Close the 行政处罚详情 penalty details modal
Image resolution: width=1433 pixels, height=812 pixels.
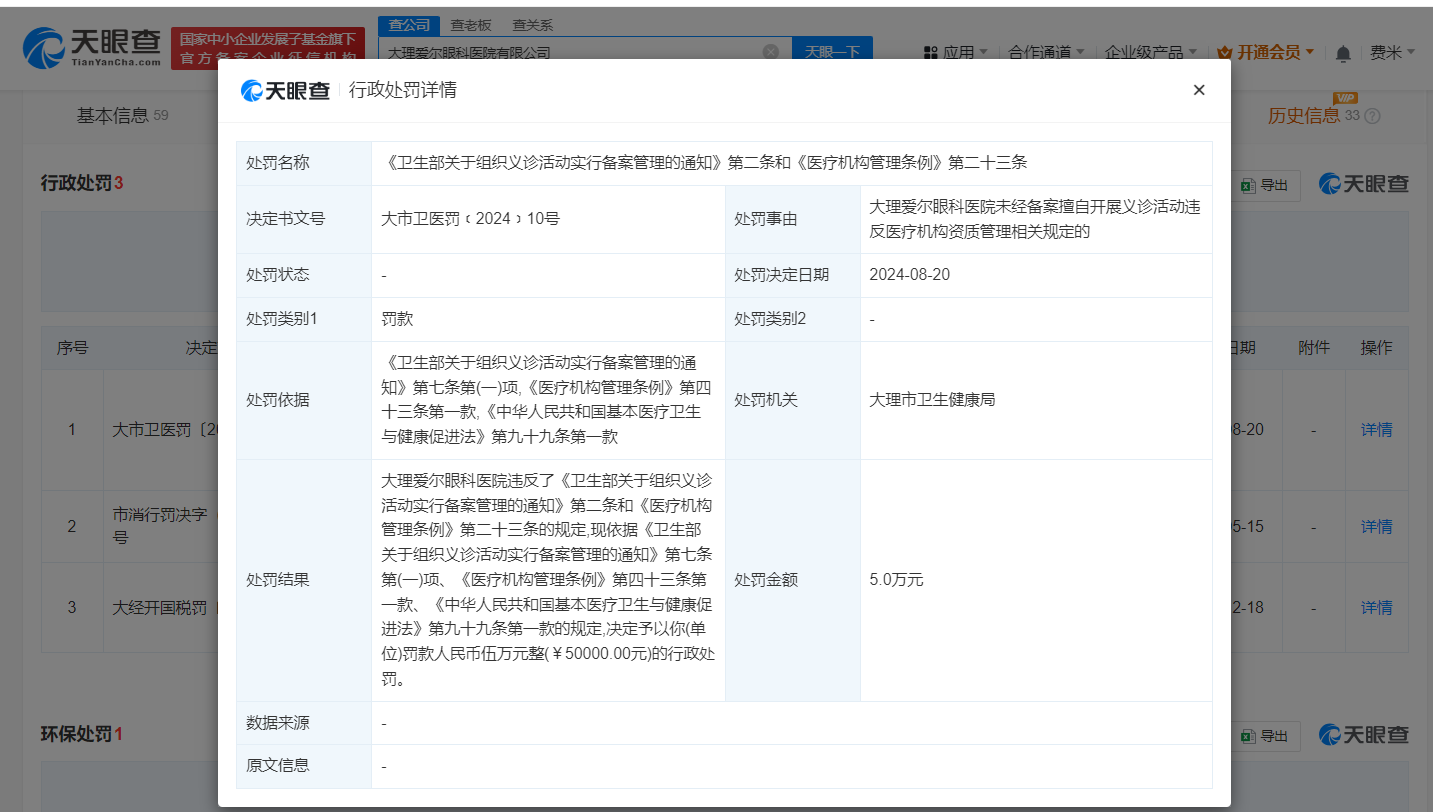(x=1199, y=89)
